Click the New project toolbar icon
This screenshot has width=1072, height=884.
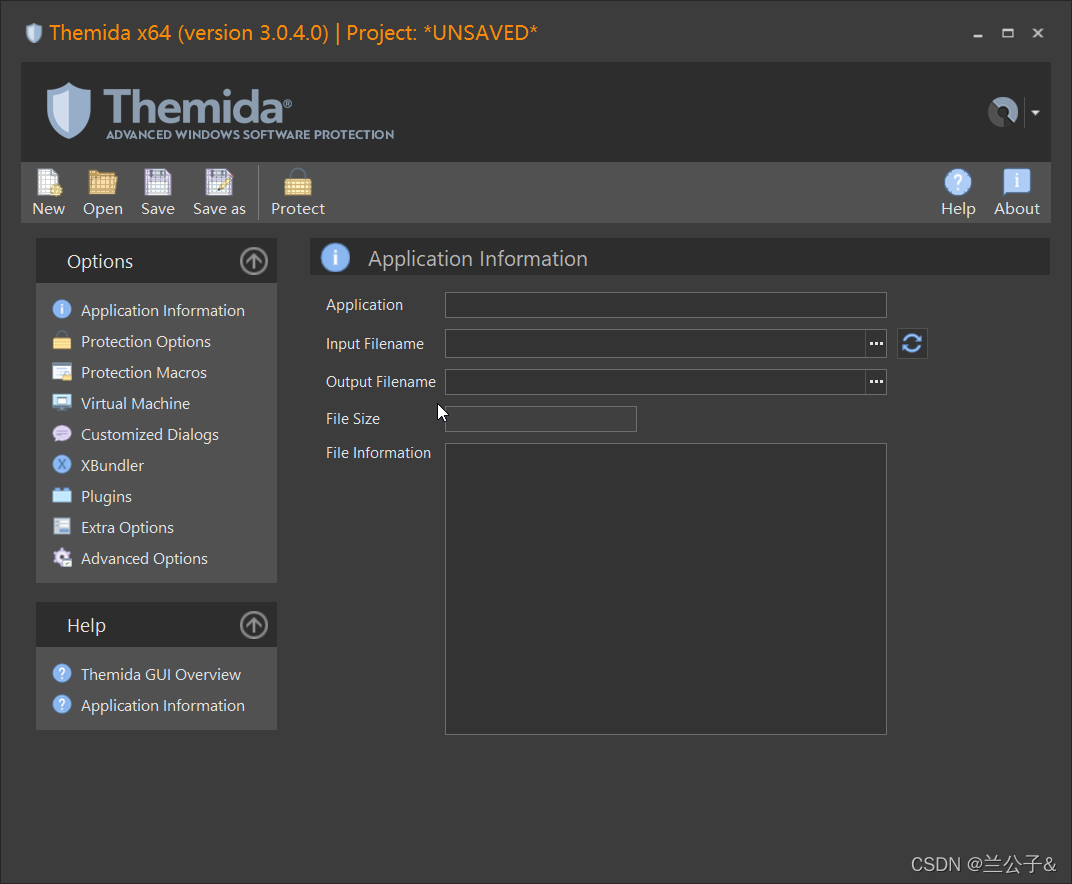click(49, 193)
